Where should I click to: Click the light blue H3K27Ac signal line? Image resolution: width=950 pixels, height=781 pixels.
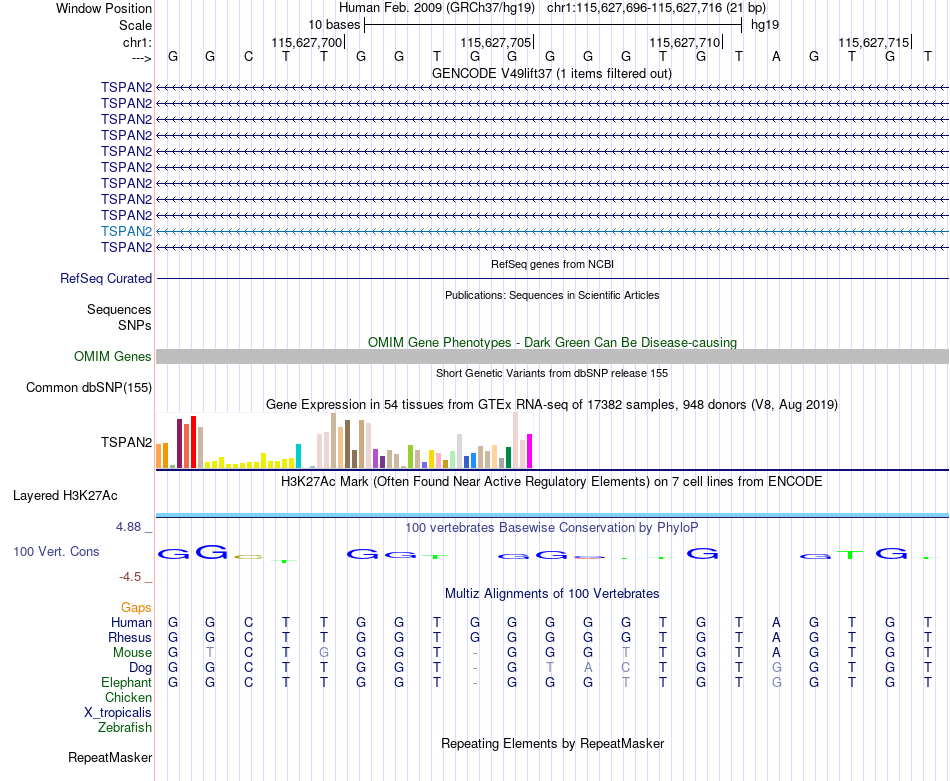pos(552,516)
